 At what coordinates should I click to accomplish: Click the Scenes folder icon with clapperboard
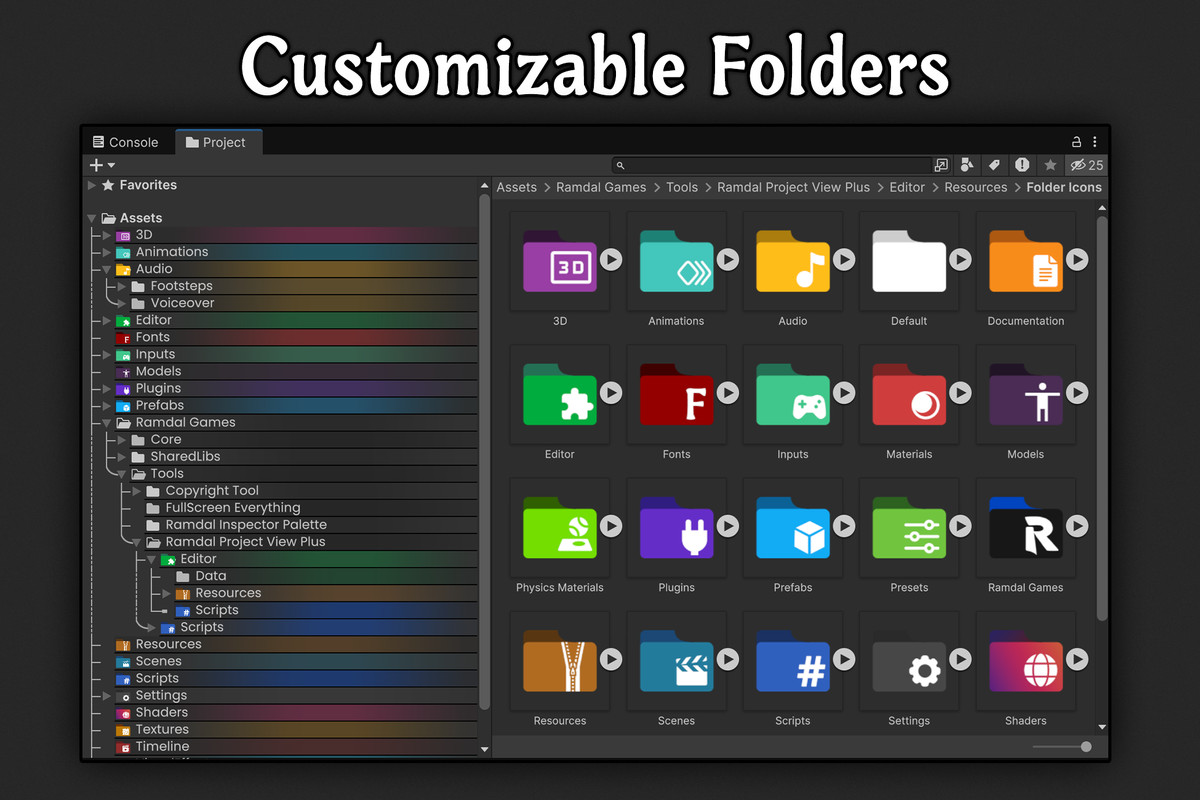(x=676, y=662)
